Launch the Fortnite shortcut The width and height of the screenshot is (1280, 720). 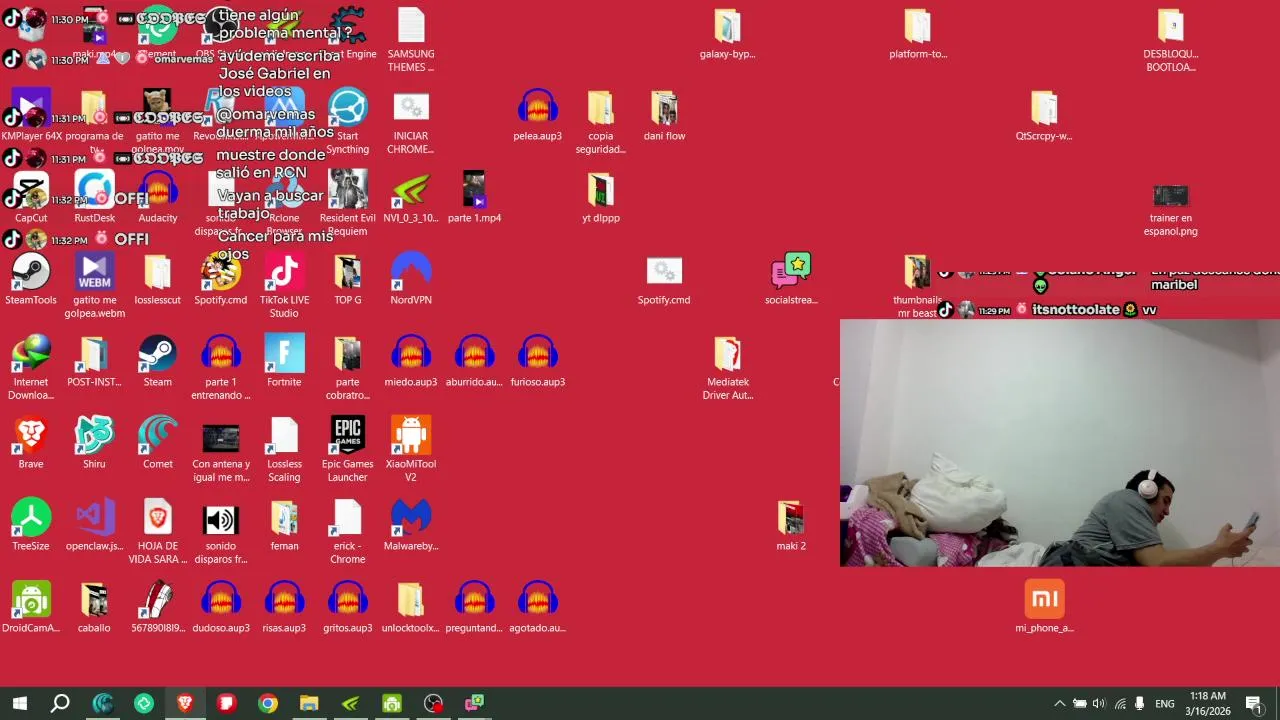284,362
